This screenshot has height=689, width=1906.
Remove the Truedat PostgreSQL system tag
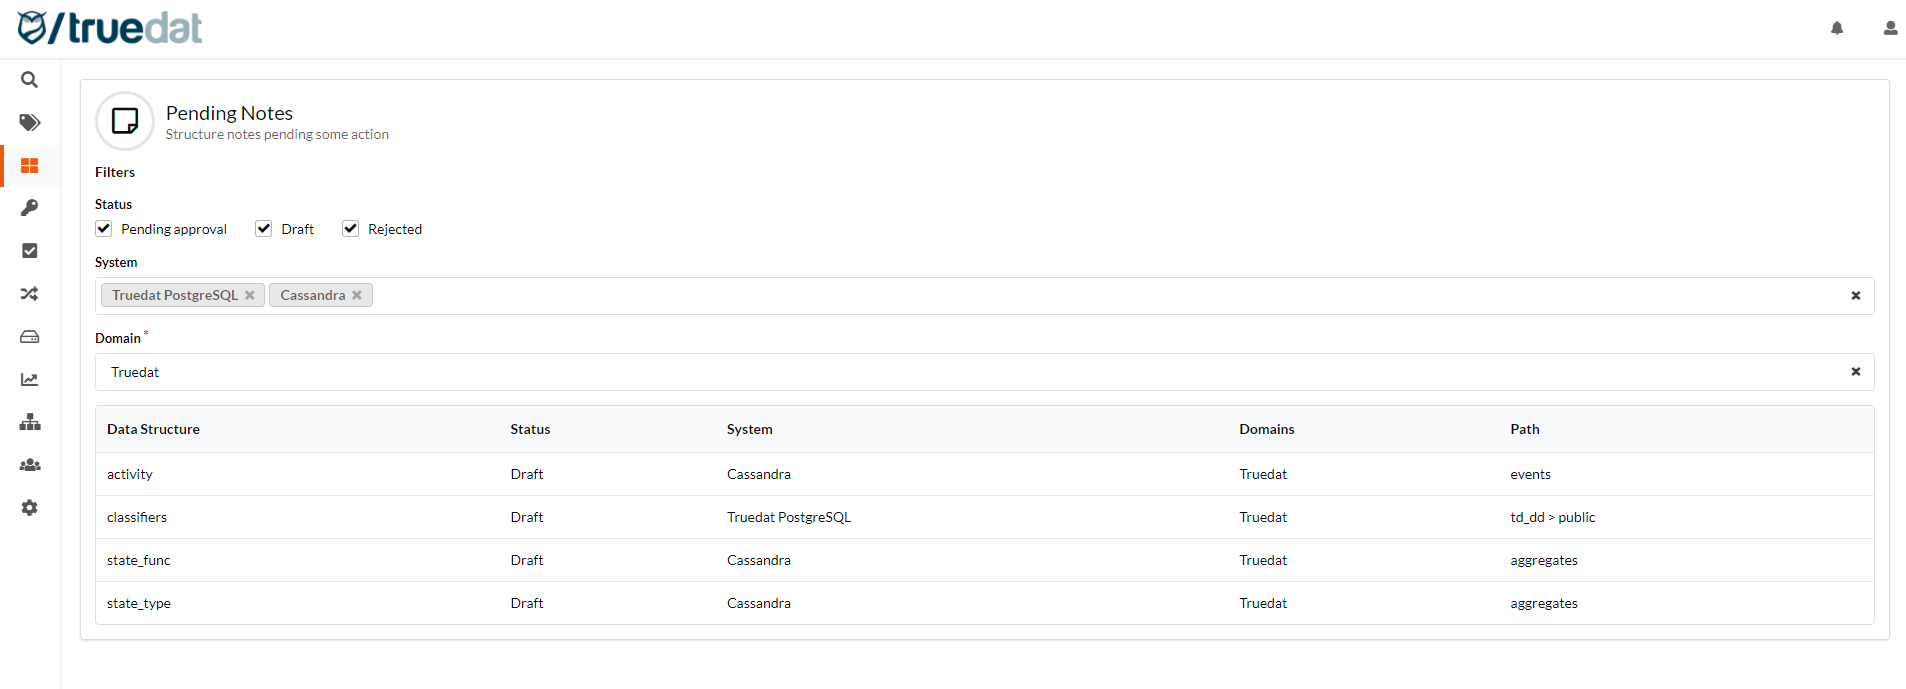250,295
